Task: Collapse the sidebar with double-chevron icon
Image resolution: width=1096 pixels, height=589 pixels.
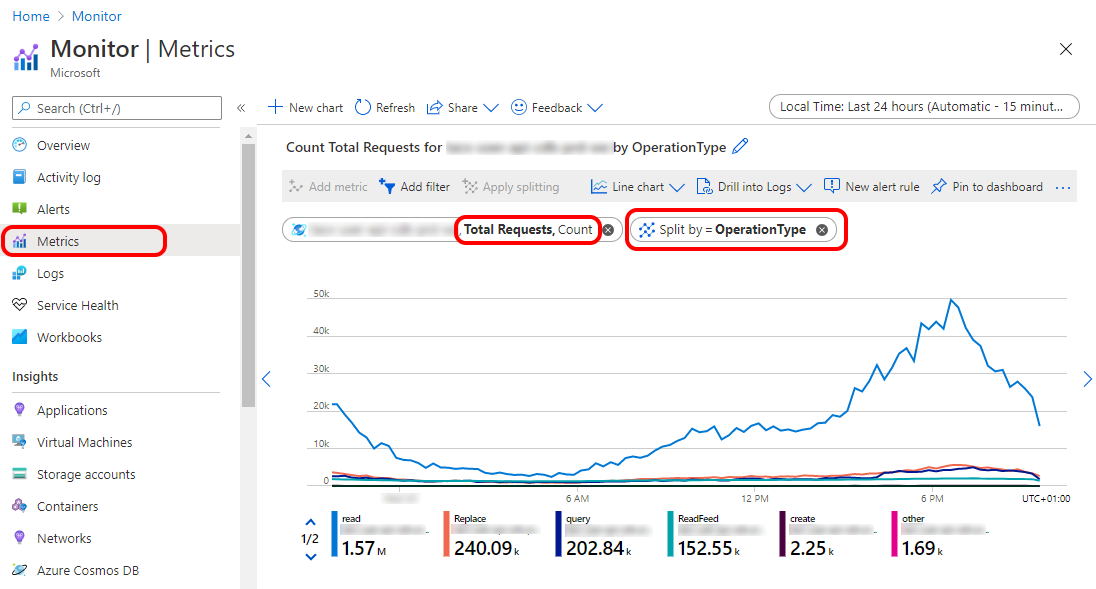Action: coord(241,108)
